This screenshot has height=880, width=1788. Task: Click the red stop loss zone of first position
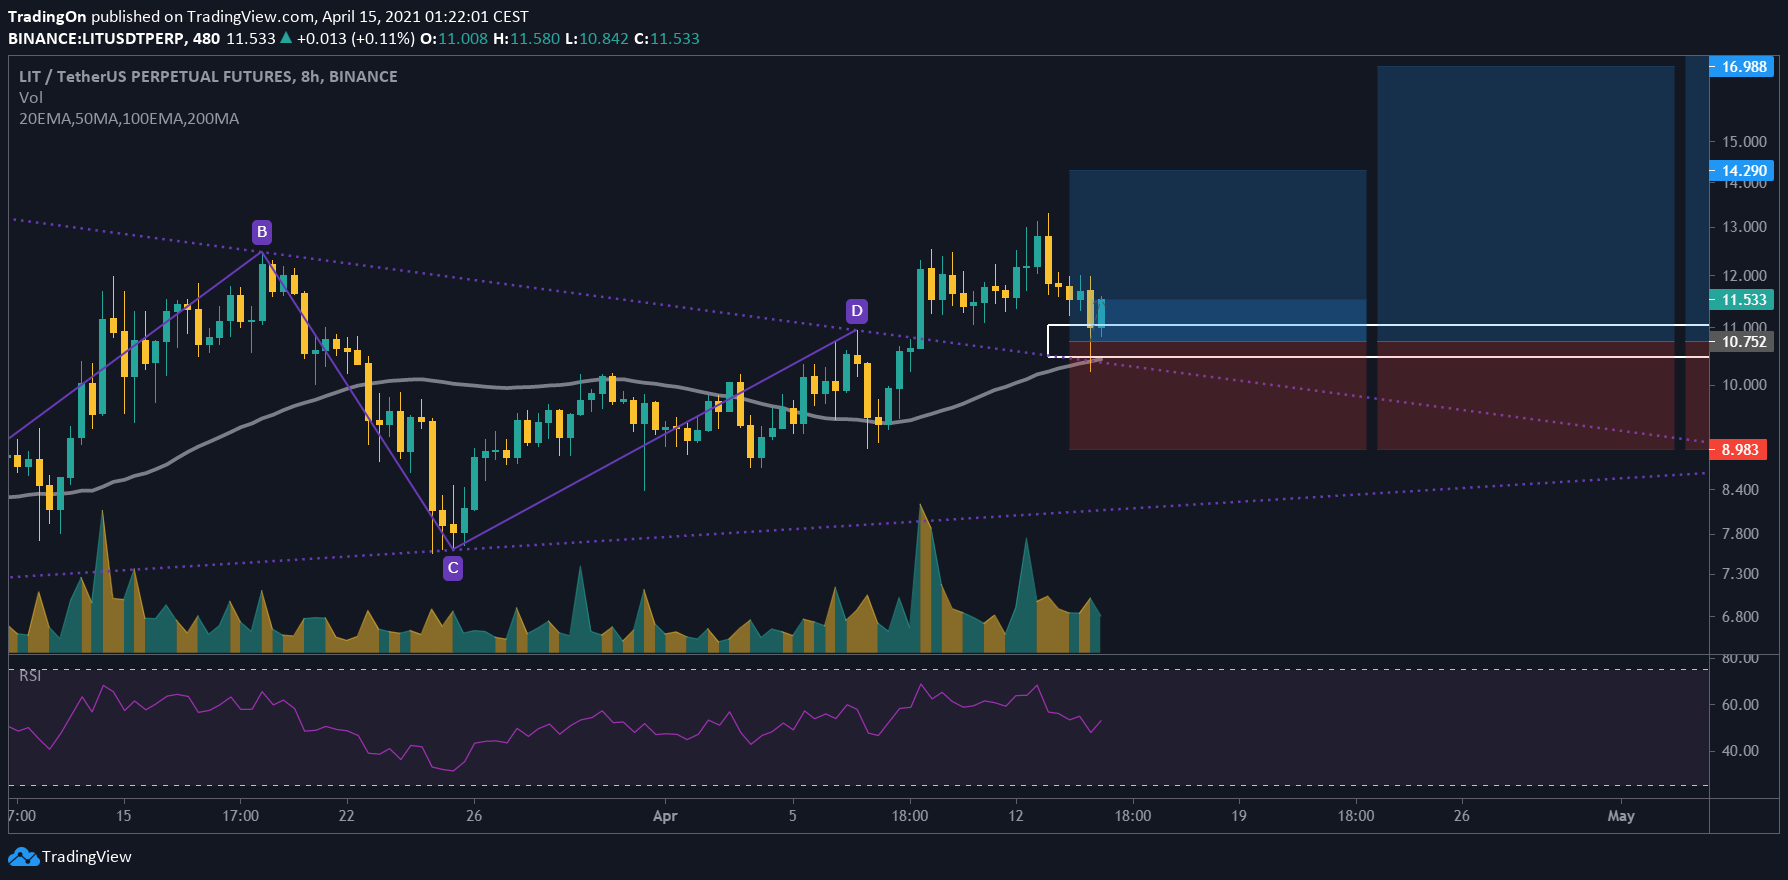(1217, 396)
